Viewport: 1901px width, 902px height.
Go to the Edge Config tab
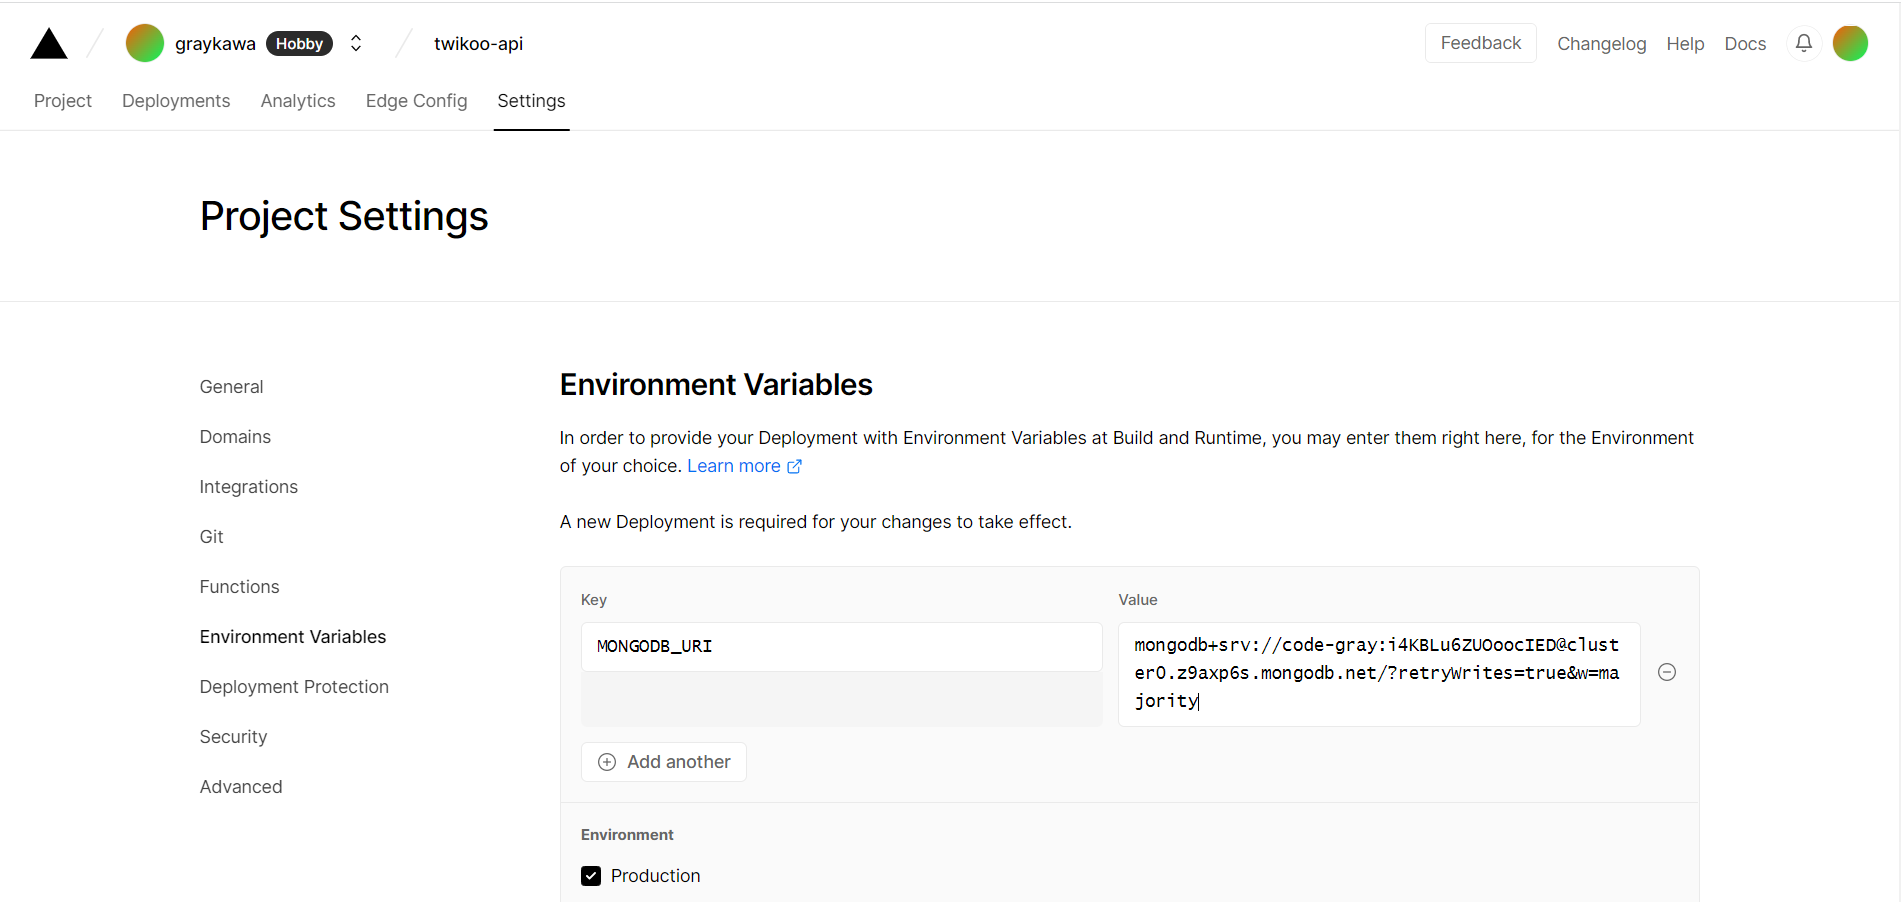(x=416, y=101)
